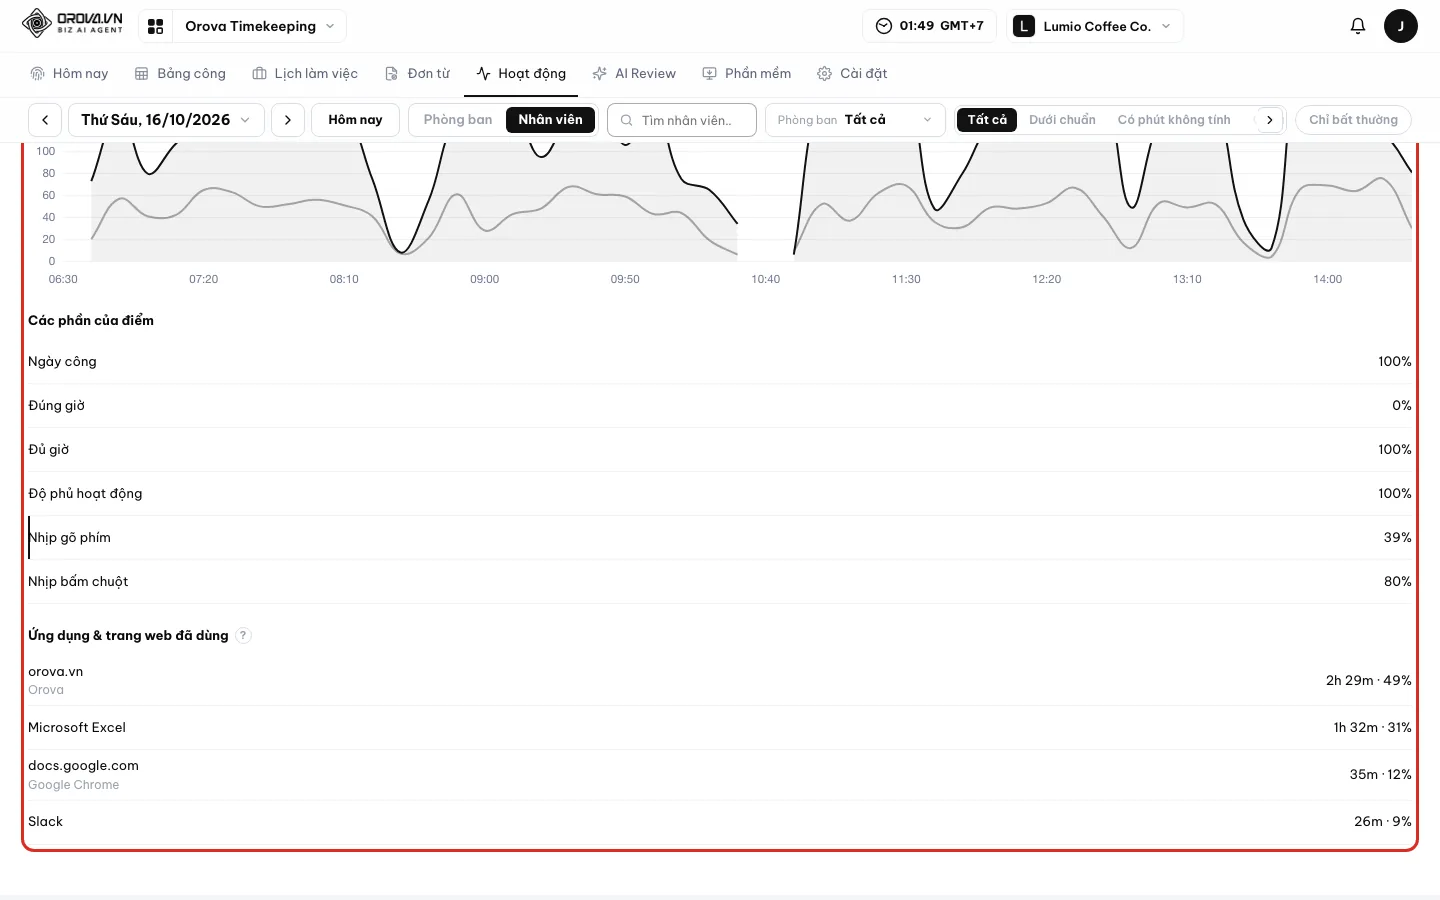
Task: Switch to Nhân viên view
Action: coord(550,120)
